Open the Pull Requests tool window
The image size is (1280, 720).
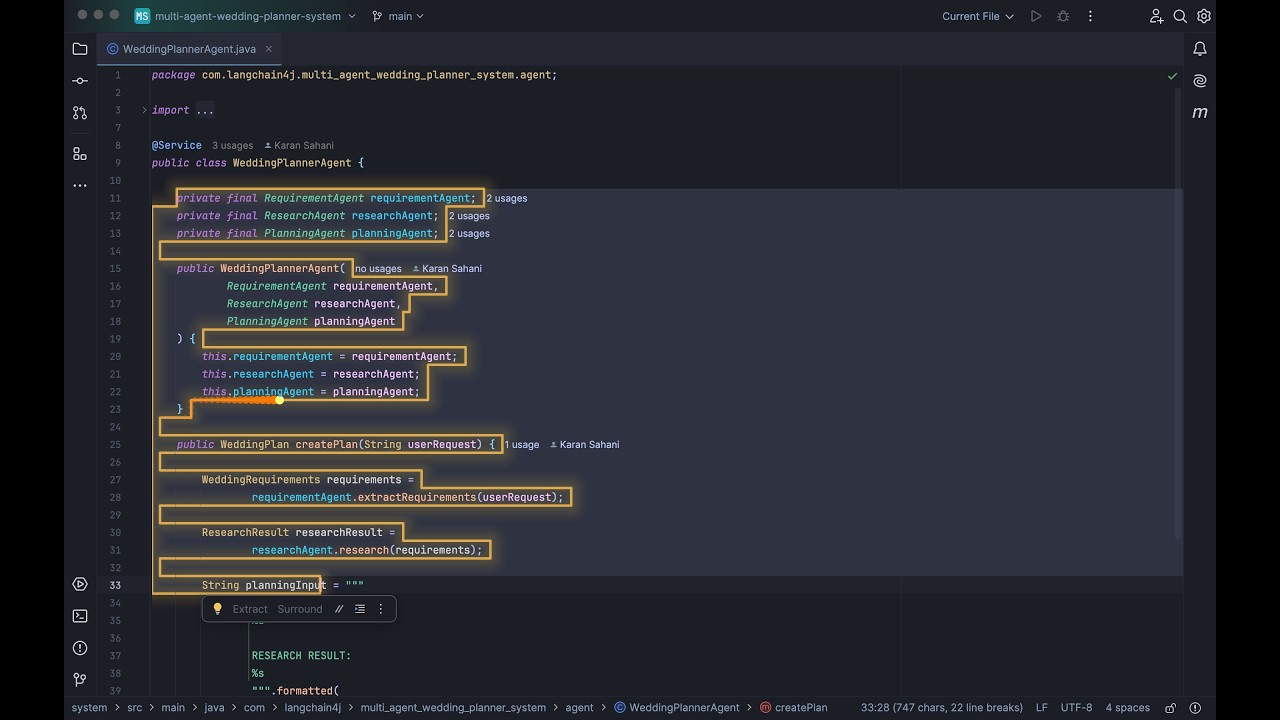click(80, 114)
